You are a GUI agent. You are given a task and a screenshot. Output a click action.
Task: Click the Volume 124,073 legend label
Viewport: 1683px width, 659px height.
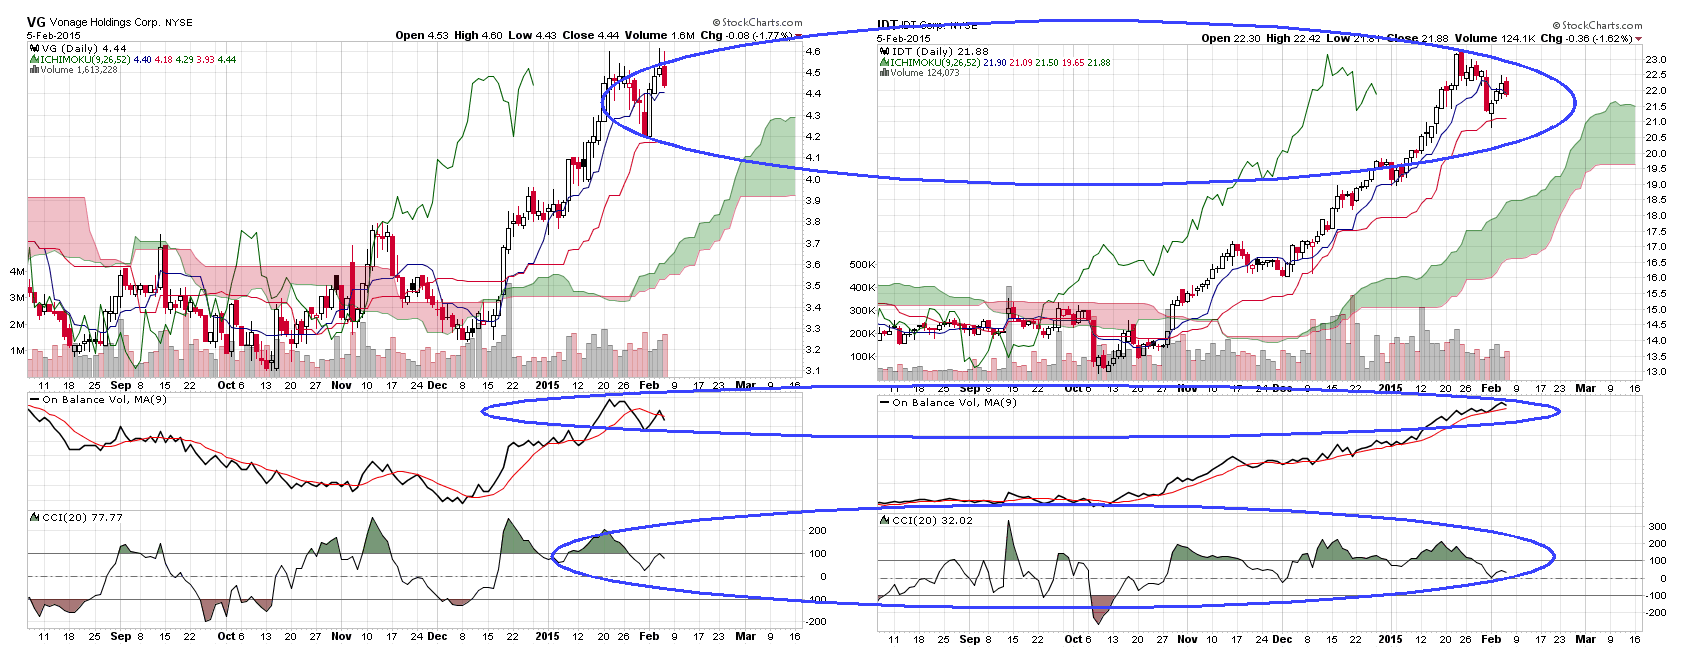pos(925,72)
